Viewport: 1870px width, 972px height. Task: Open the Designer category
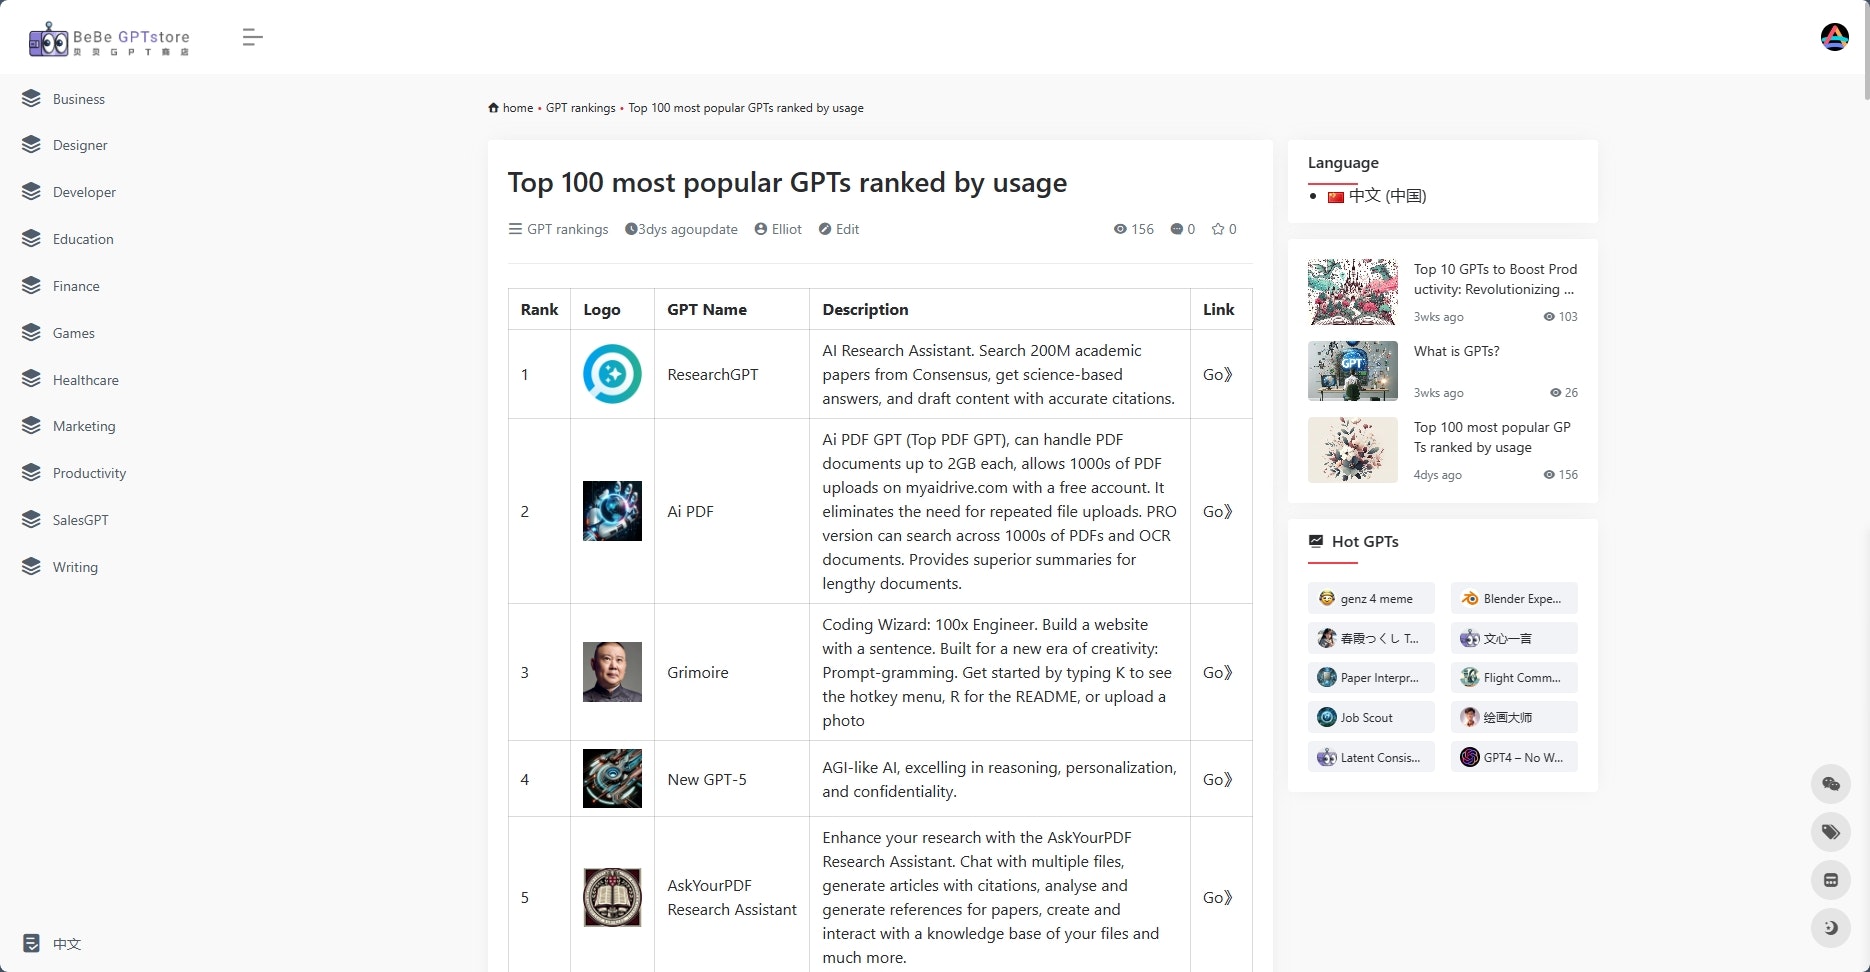tap(80, 145)
